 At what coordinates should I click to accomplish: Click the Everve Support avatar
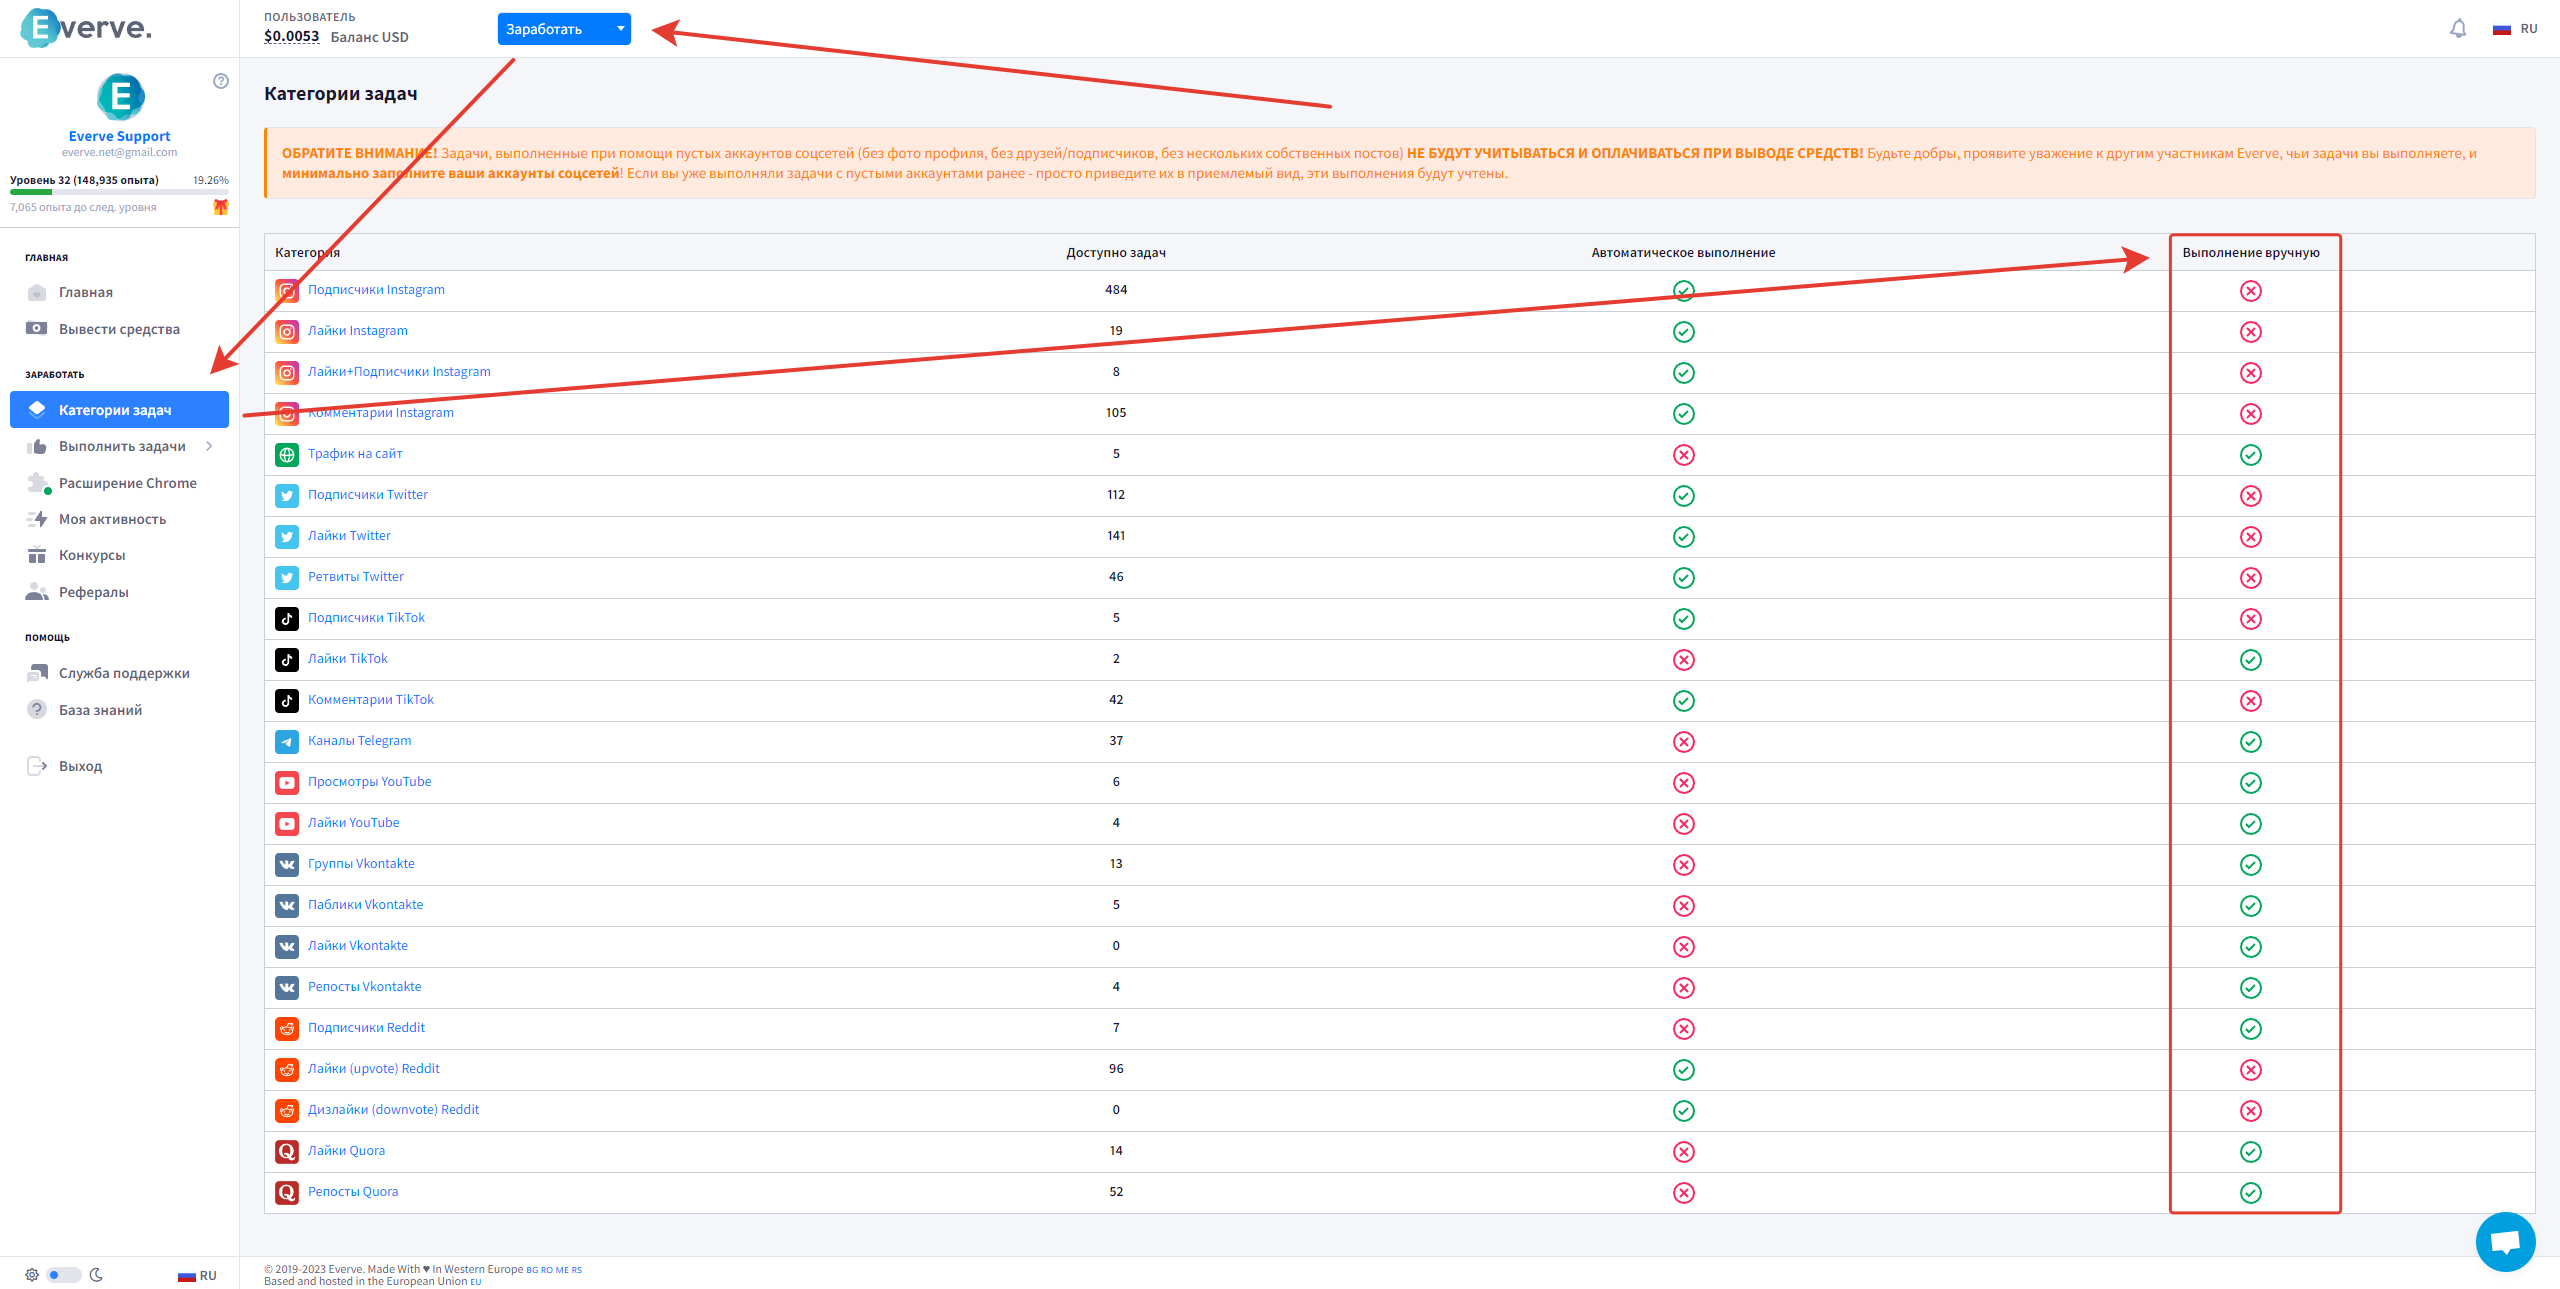tap(120, 97)
